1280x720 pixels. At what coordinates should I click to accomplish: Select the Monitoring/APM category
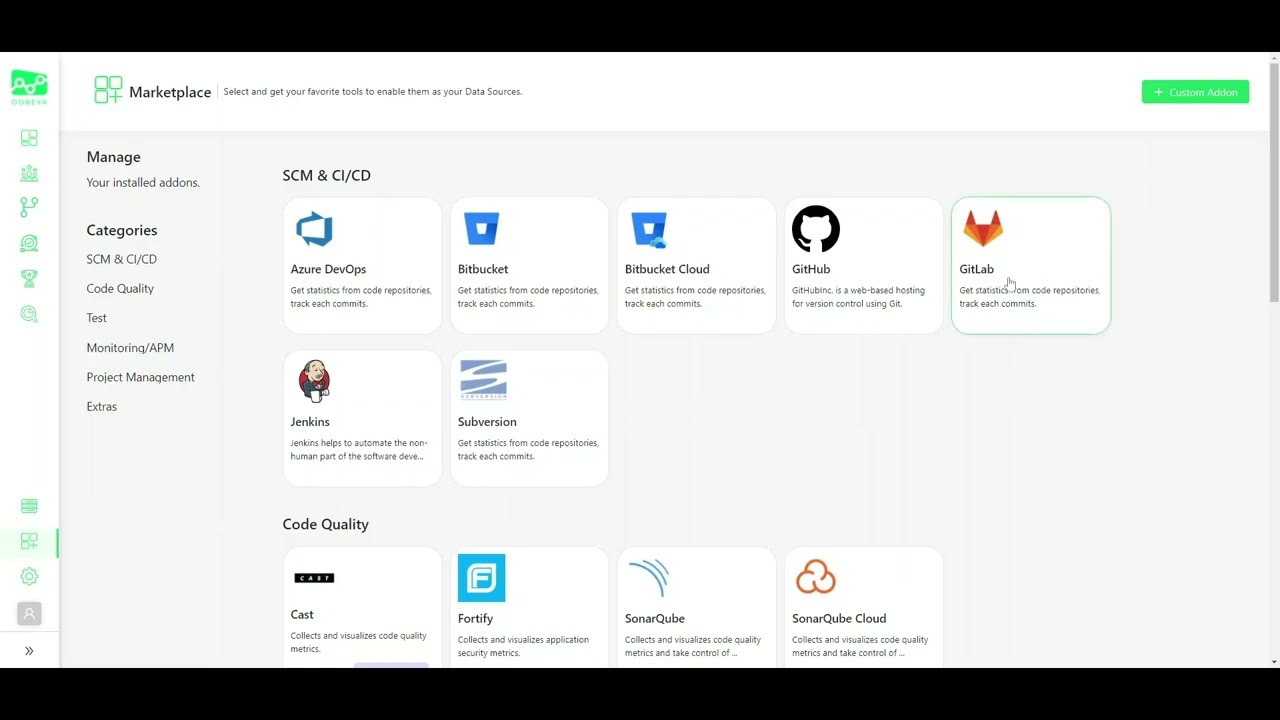130,348
